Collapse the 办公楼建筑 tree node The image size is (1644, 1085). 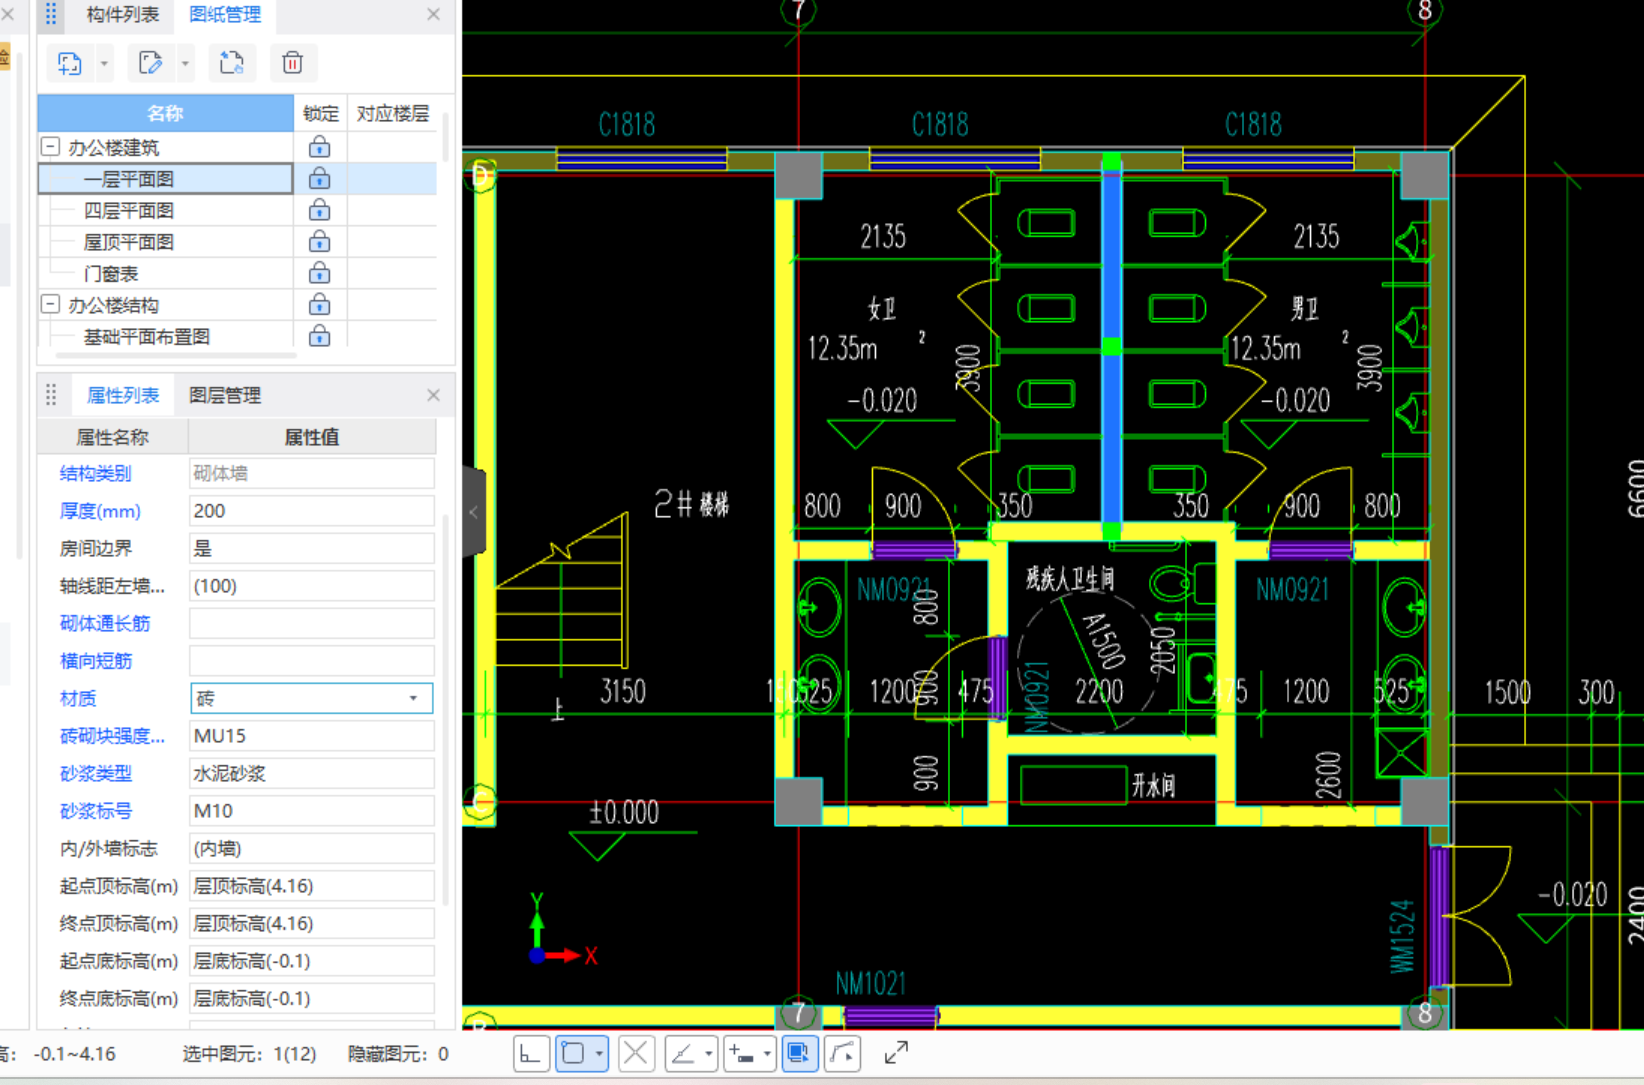[50, 147]
